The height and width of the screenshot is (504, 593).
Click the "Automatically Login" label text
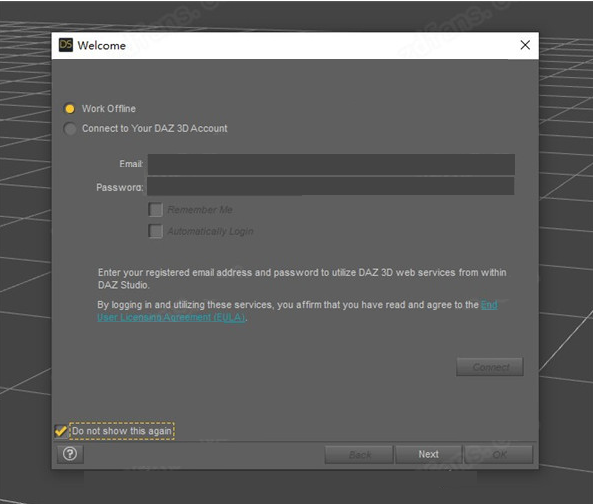tap(210, 231)
